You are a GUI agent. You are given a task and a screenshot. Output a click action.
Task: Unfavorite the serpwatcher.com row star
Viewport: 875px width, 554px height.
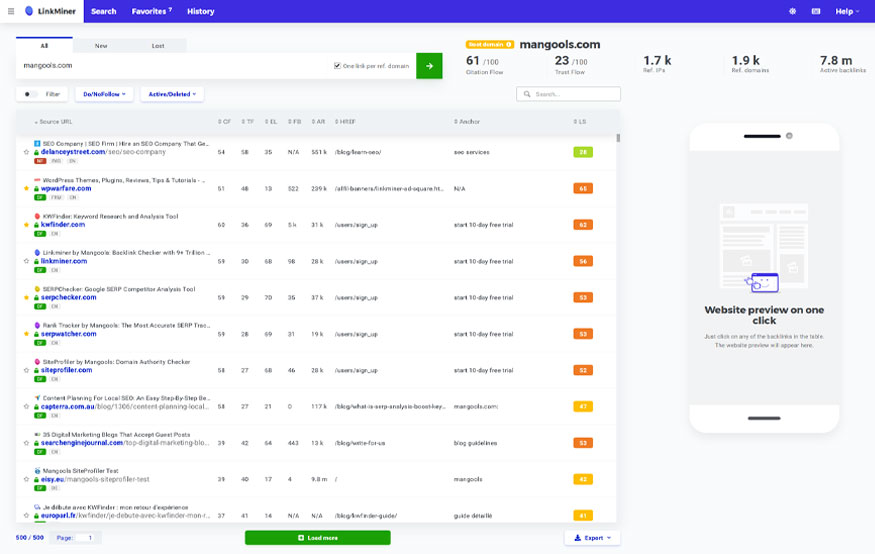26,334
